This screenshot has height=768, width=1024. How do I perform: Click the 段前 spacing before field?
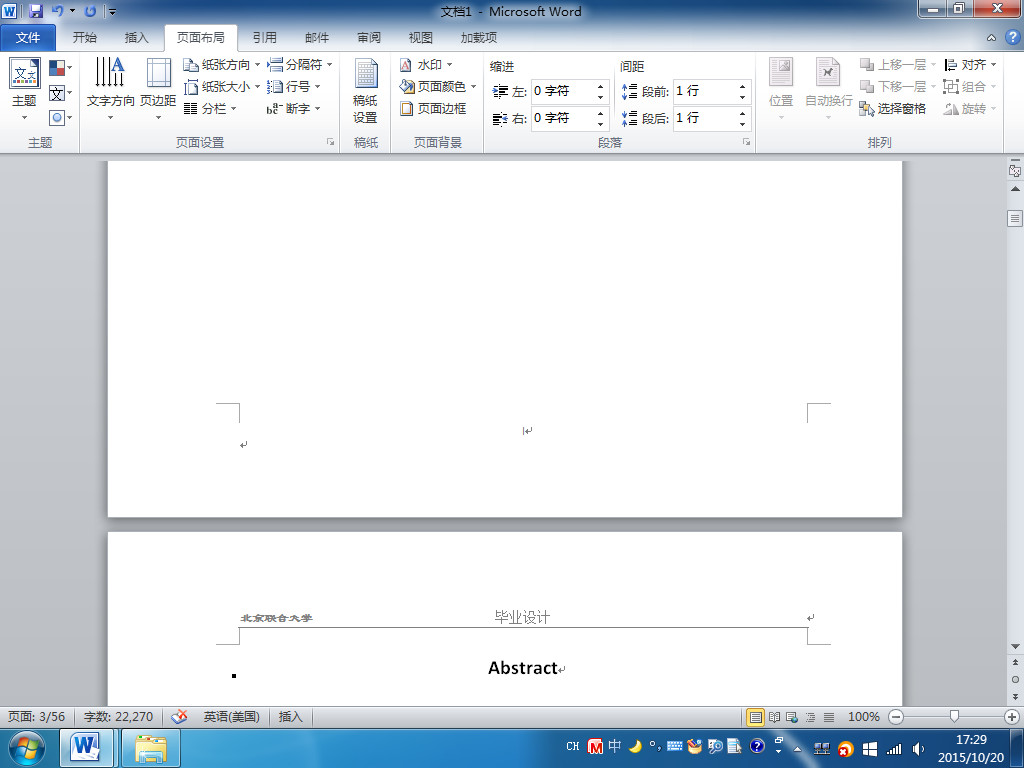(704, 91)
